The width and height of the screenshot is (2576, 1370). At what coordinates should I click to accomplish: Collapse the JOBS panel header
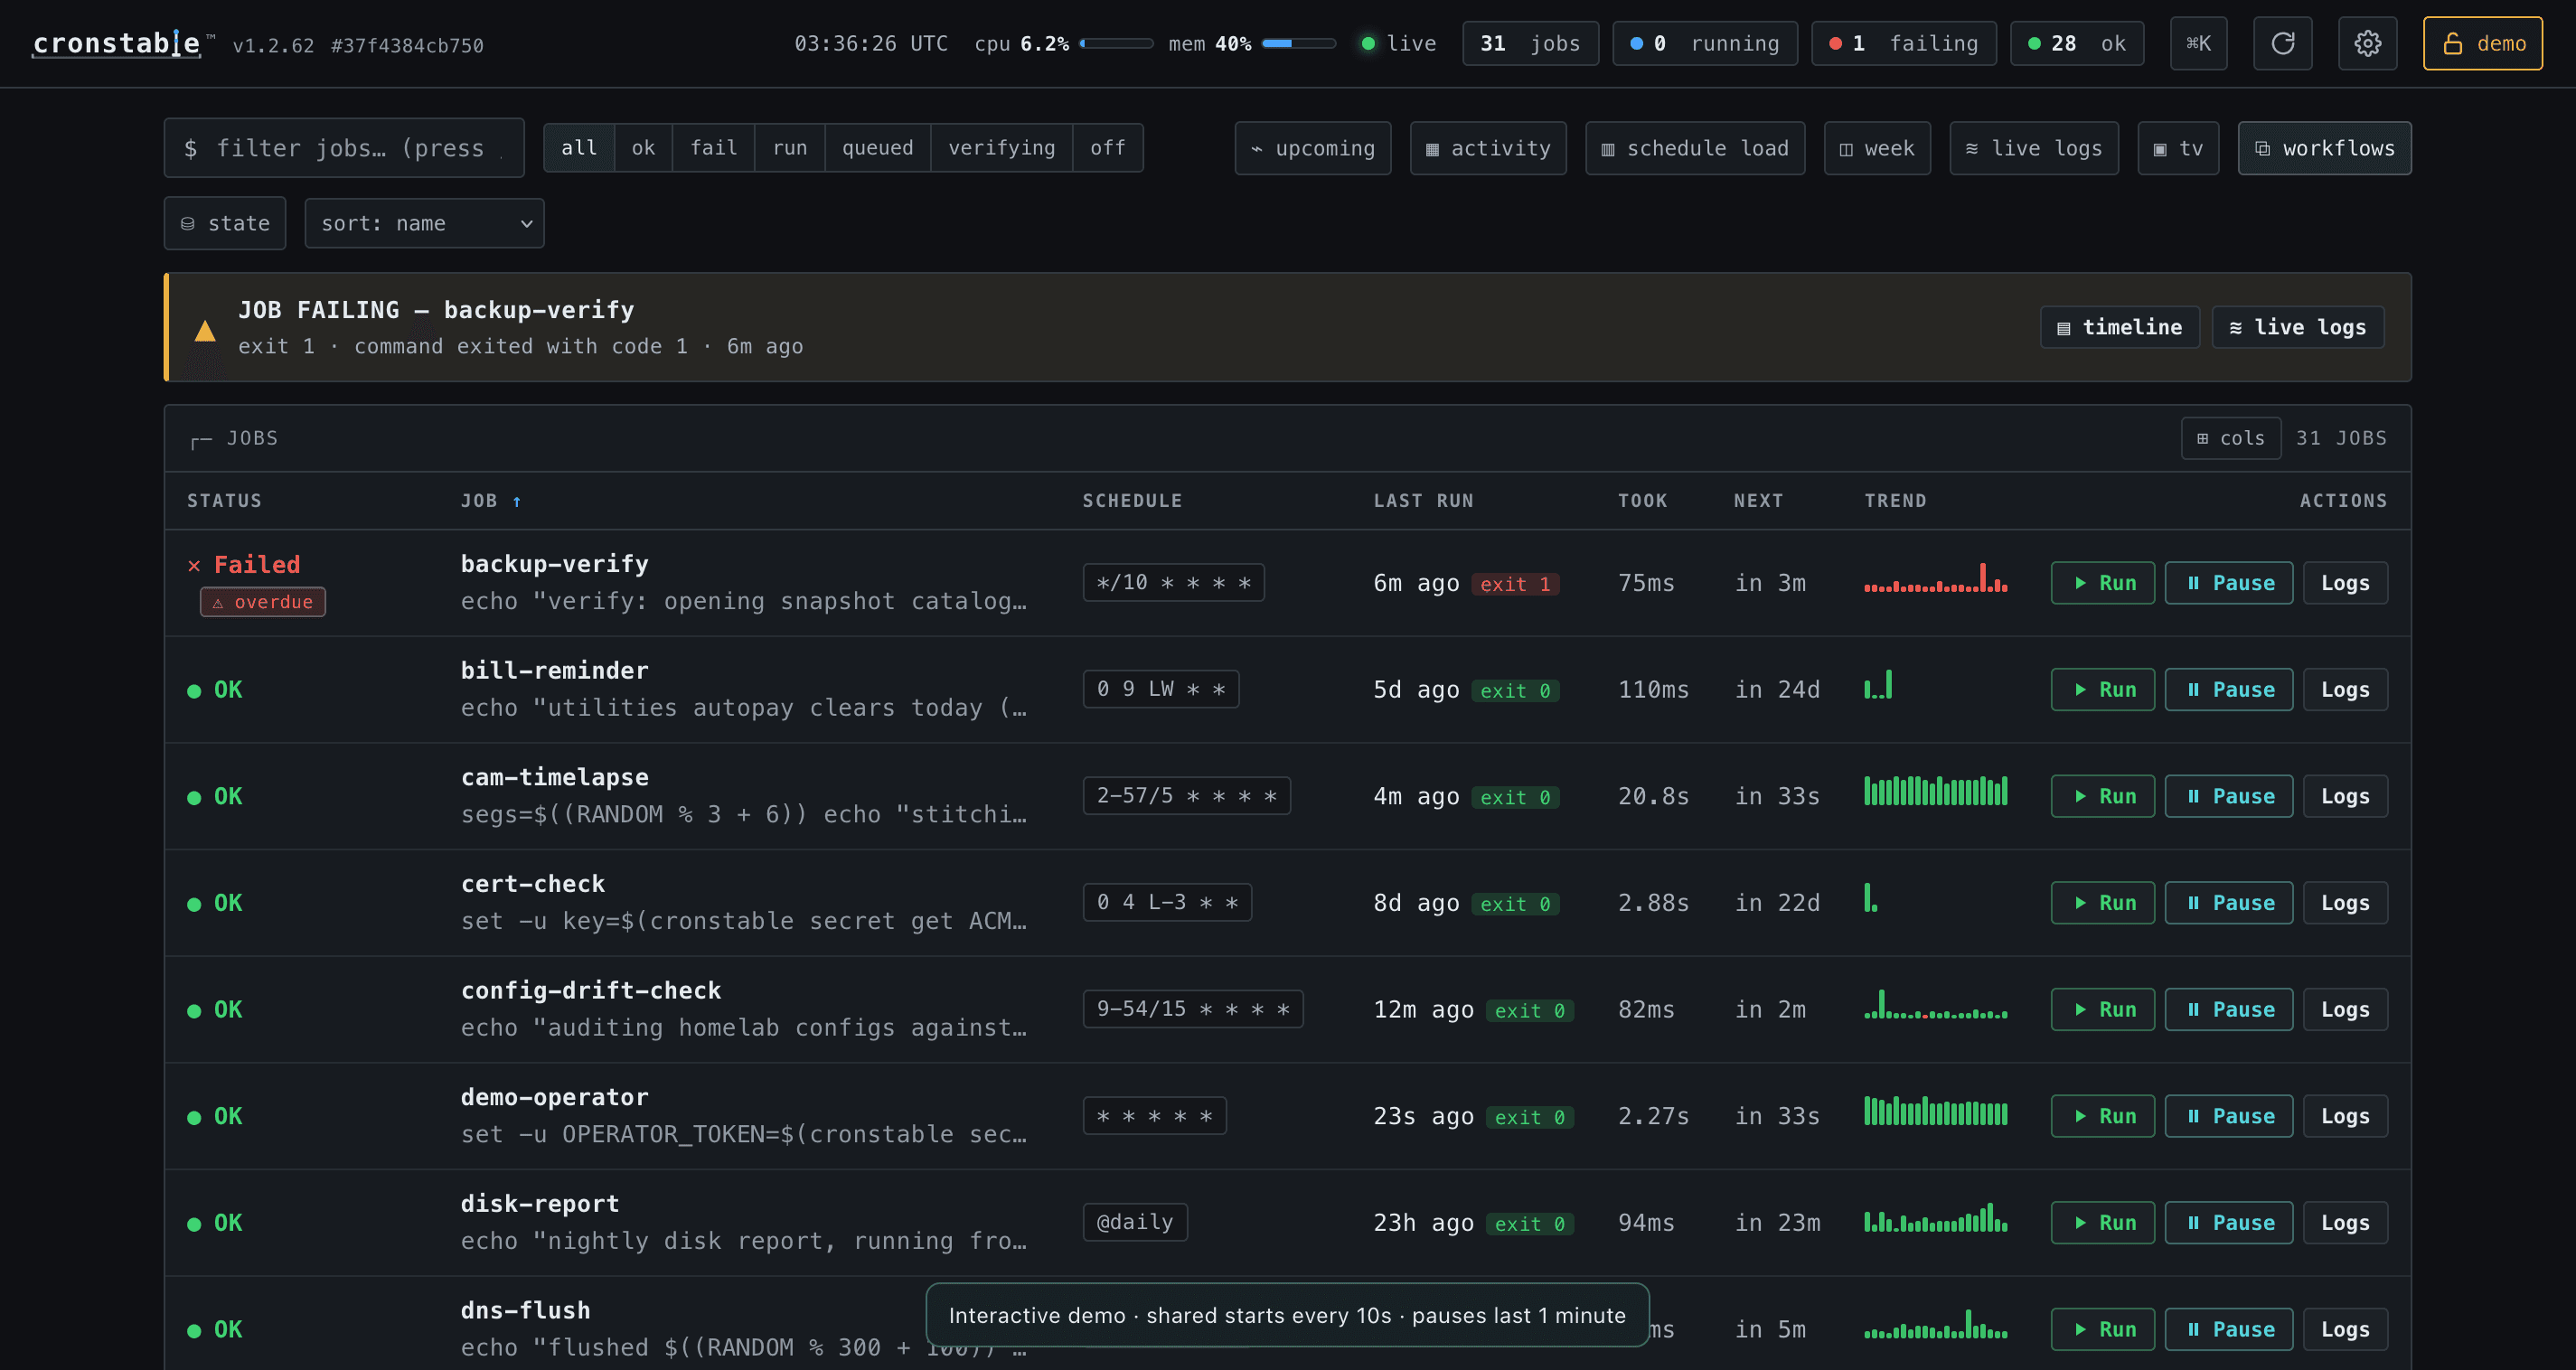tap(235, 438)
